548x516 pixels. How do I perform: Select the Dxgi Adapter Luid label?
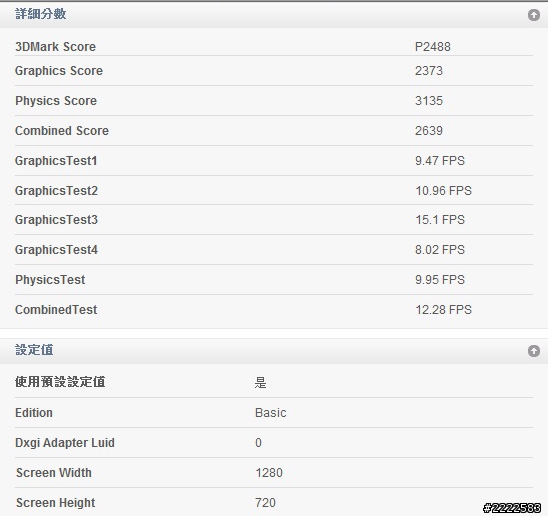[x=65, y=443]
